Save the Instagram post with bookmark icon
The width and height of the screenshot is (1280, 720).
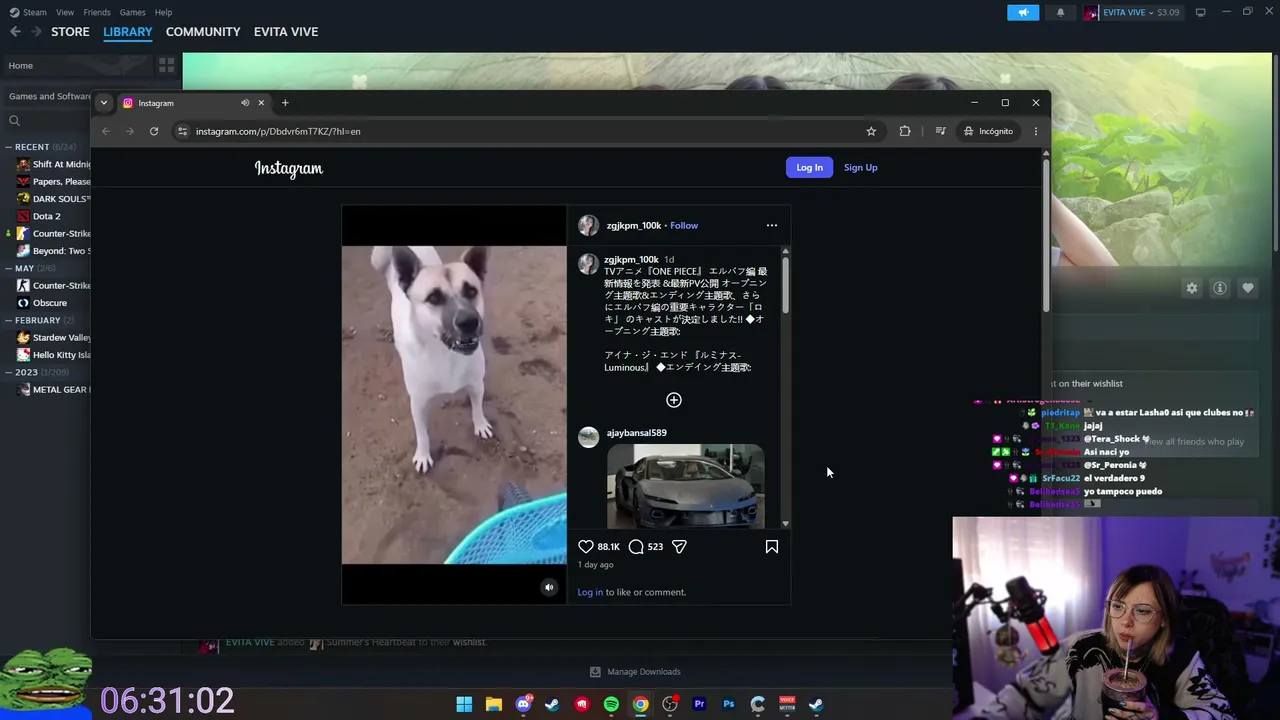click(x=772, y=547)
